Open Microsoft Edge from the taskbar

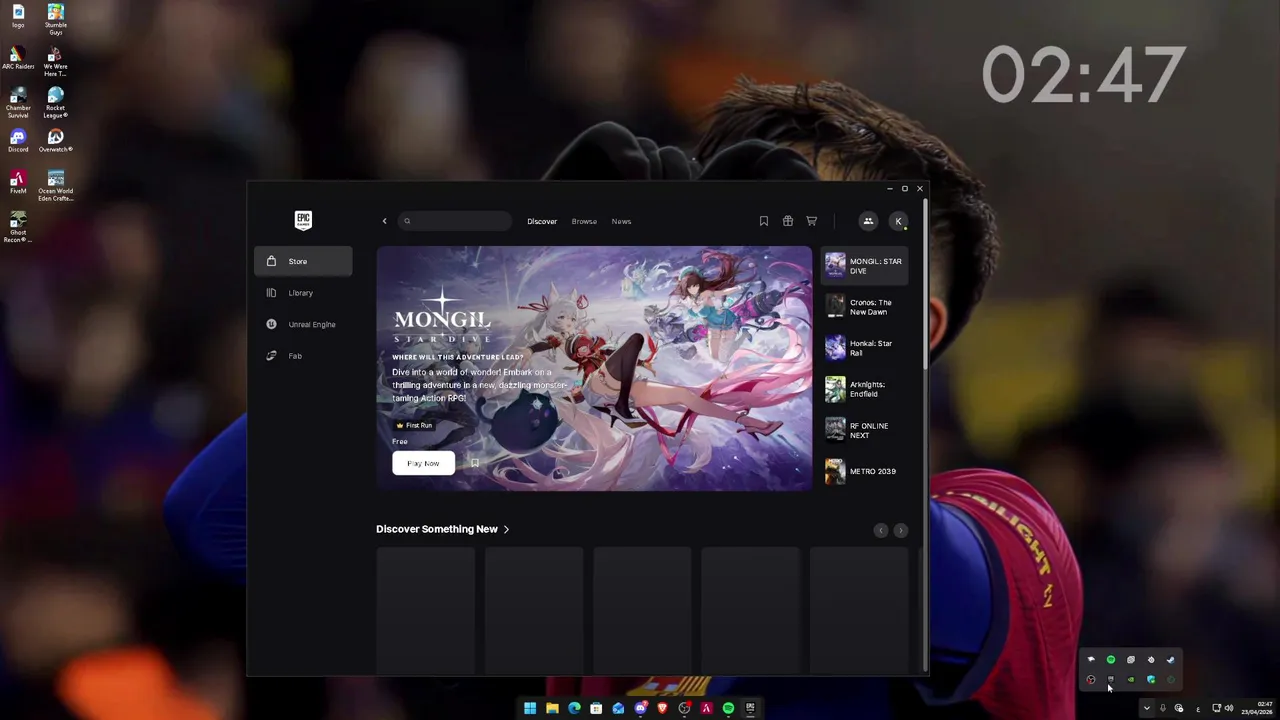pos(574,708)
